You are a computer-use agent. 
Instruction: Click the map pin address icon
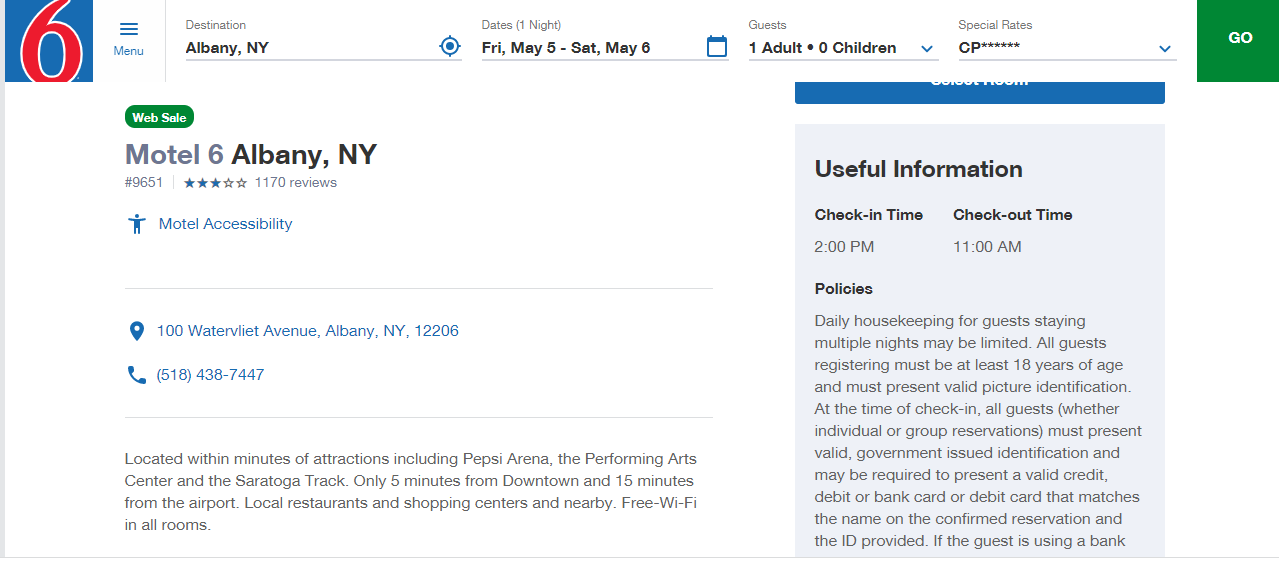137,331
